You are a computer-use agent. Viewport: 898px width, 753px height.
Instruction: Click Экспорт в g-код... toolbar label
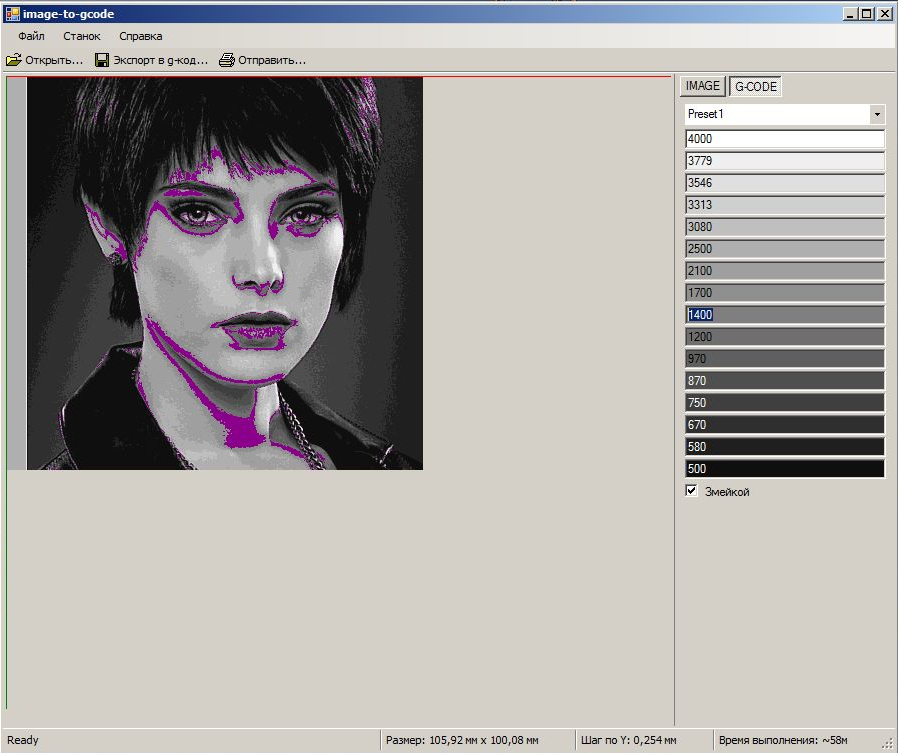pos(160,60)
